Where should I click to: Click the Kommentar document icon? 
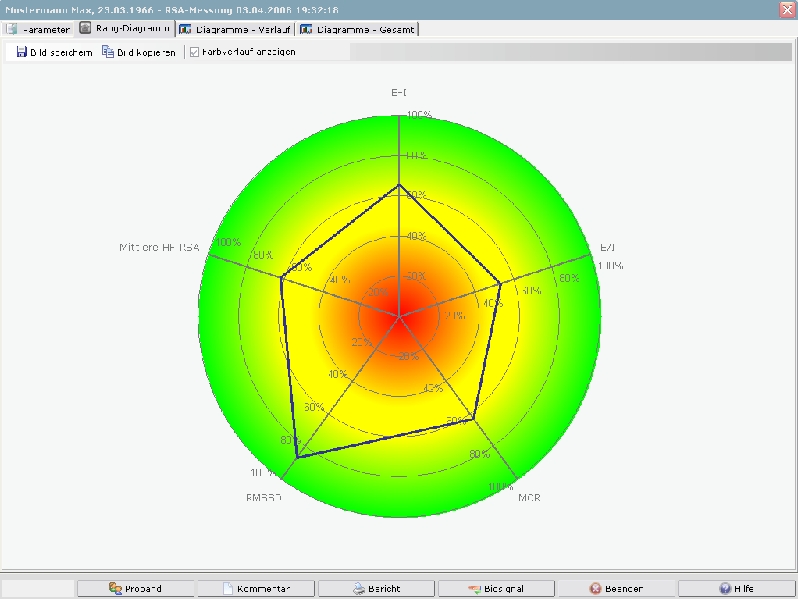[228, 589]
